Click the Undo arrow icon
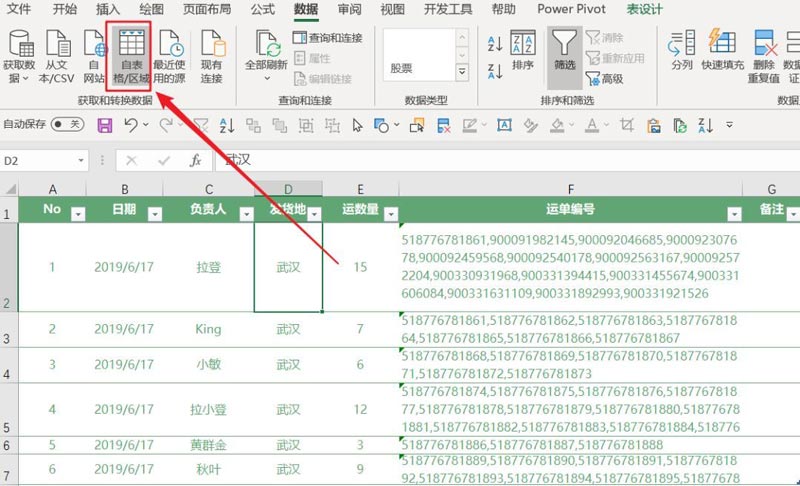 pyautogui.click(x=131, y=125)
